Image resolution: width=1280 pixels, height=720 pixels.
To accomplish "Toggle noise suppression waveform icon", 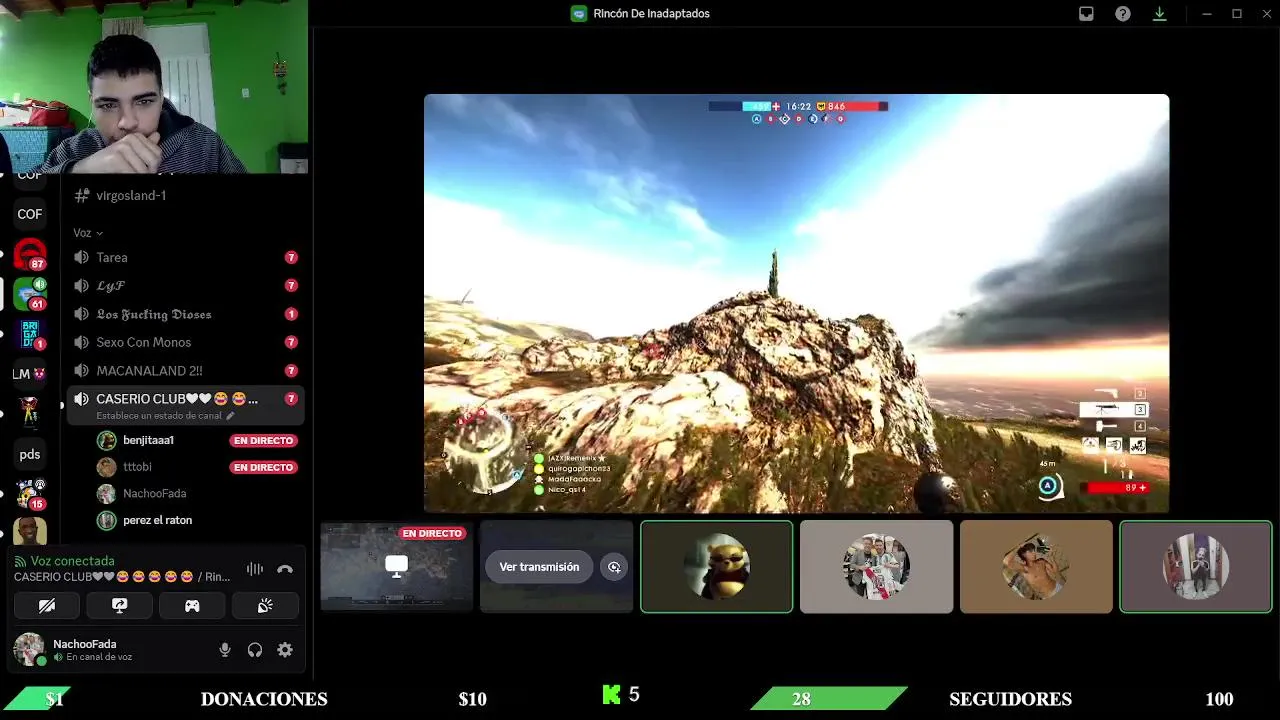I will pyautogui.click(x=255, y=569).
